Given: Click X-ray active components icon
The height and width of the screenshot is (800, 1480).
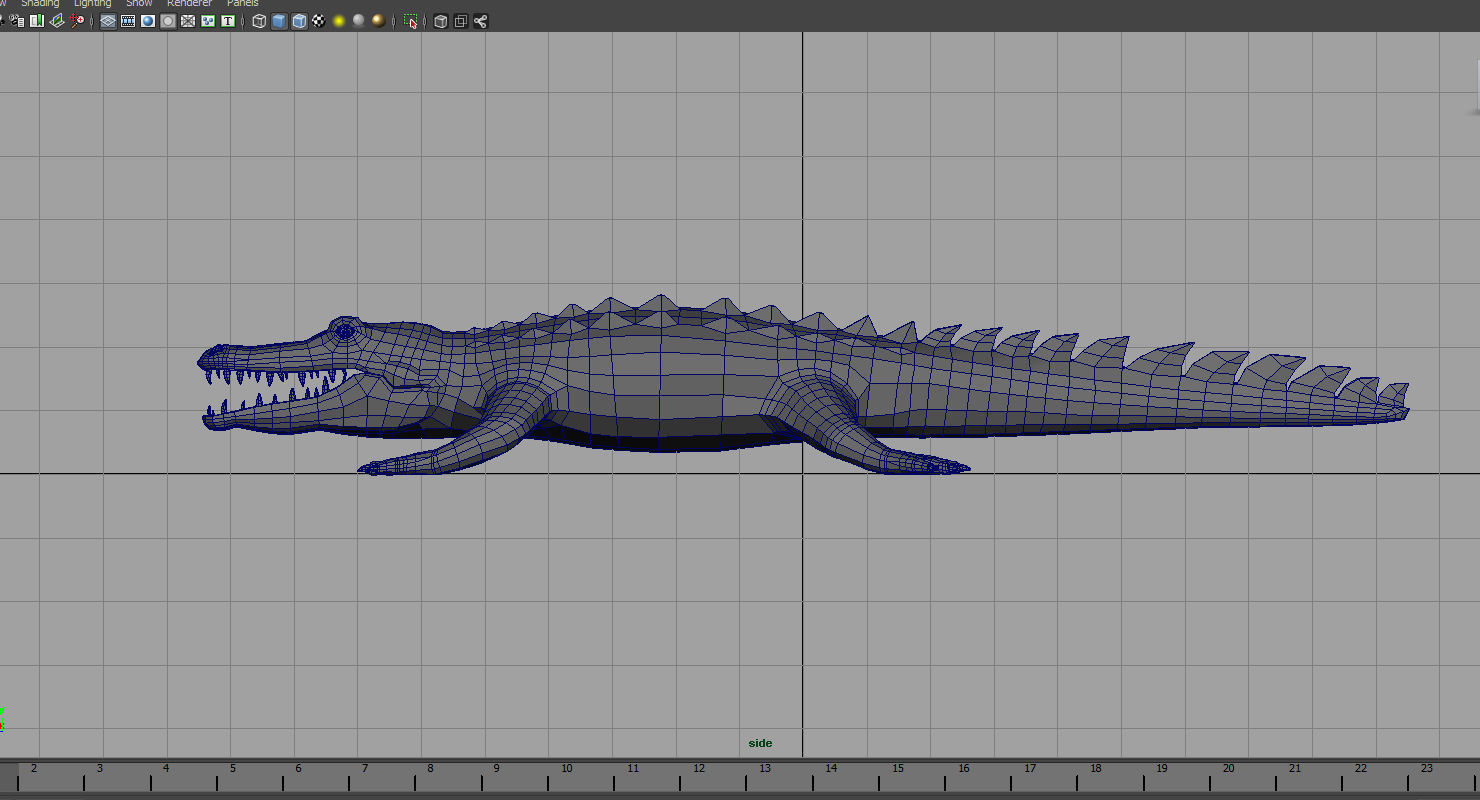Looking at the screenshot, I should 461,21.
